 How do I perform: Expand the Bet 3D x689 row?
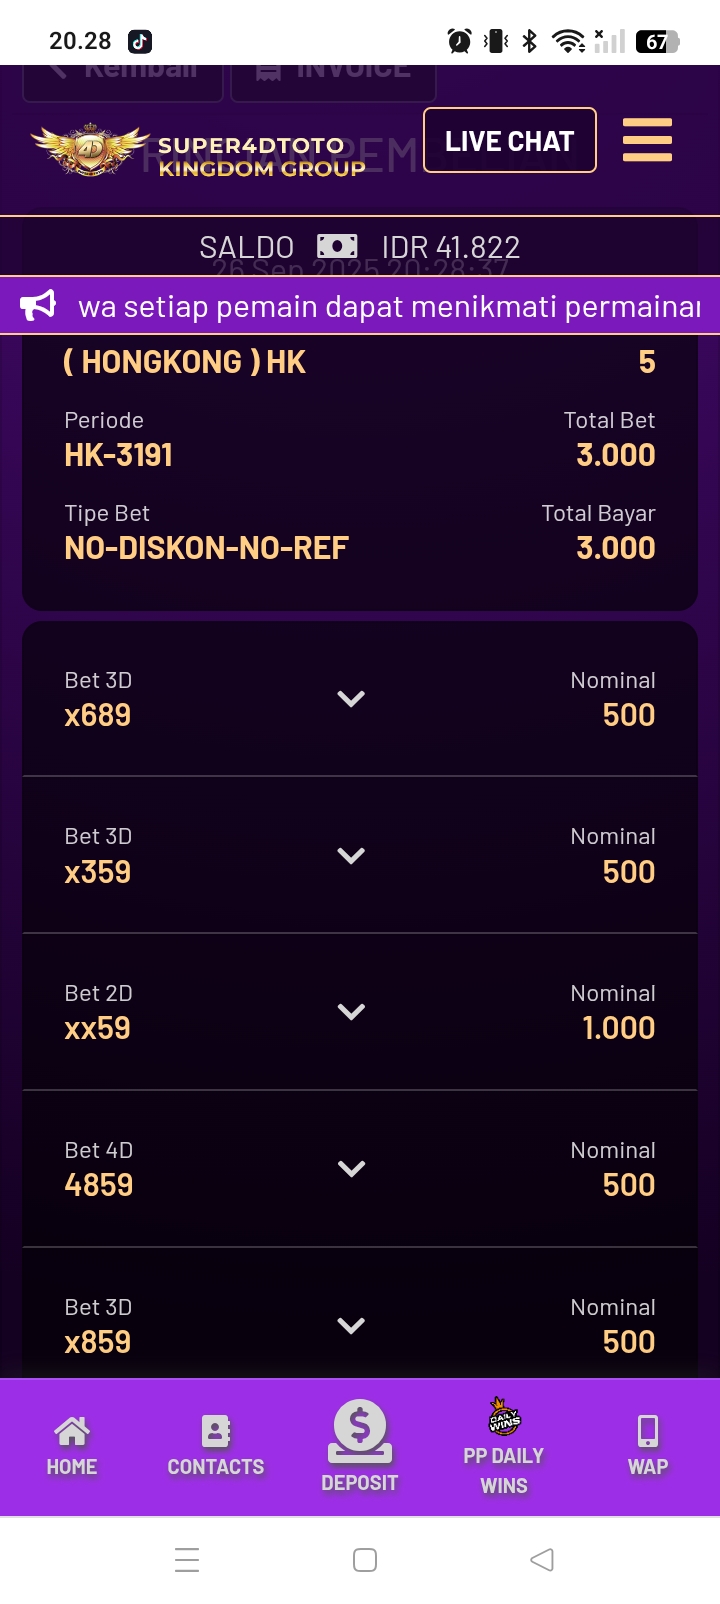coord(351,699)
